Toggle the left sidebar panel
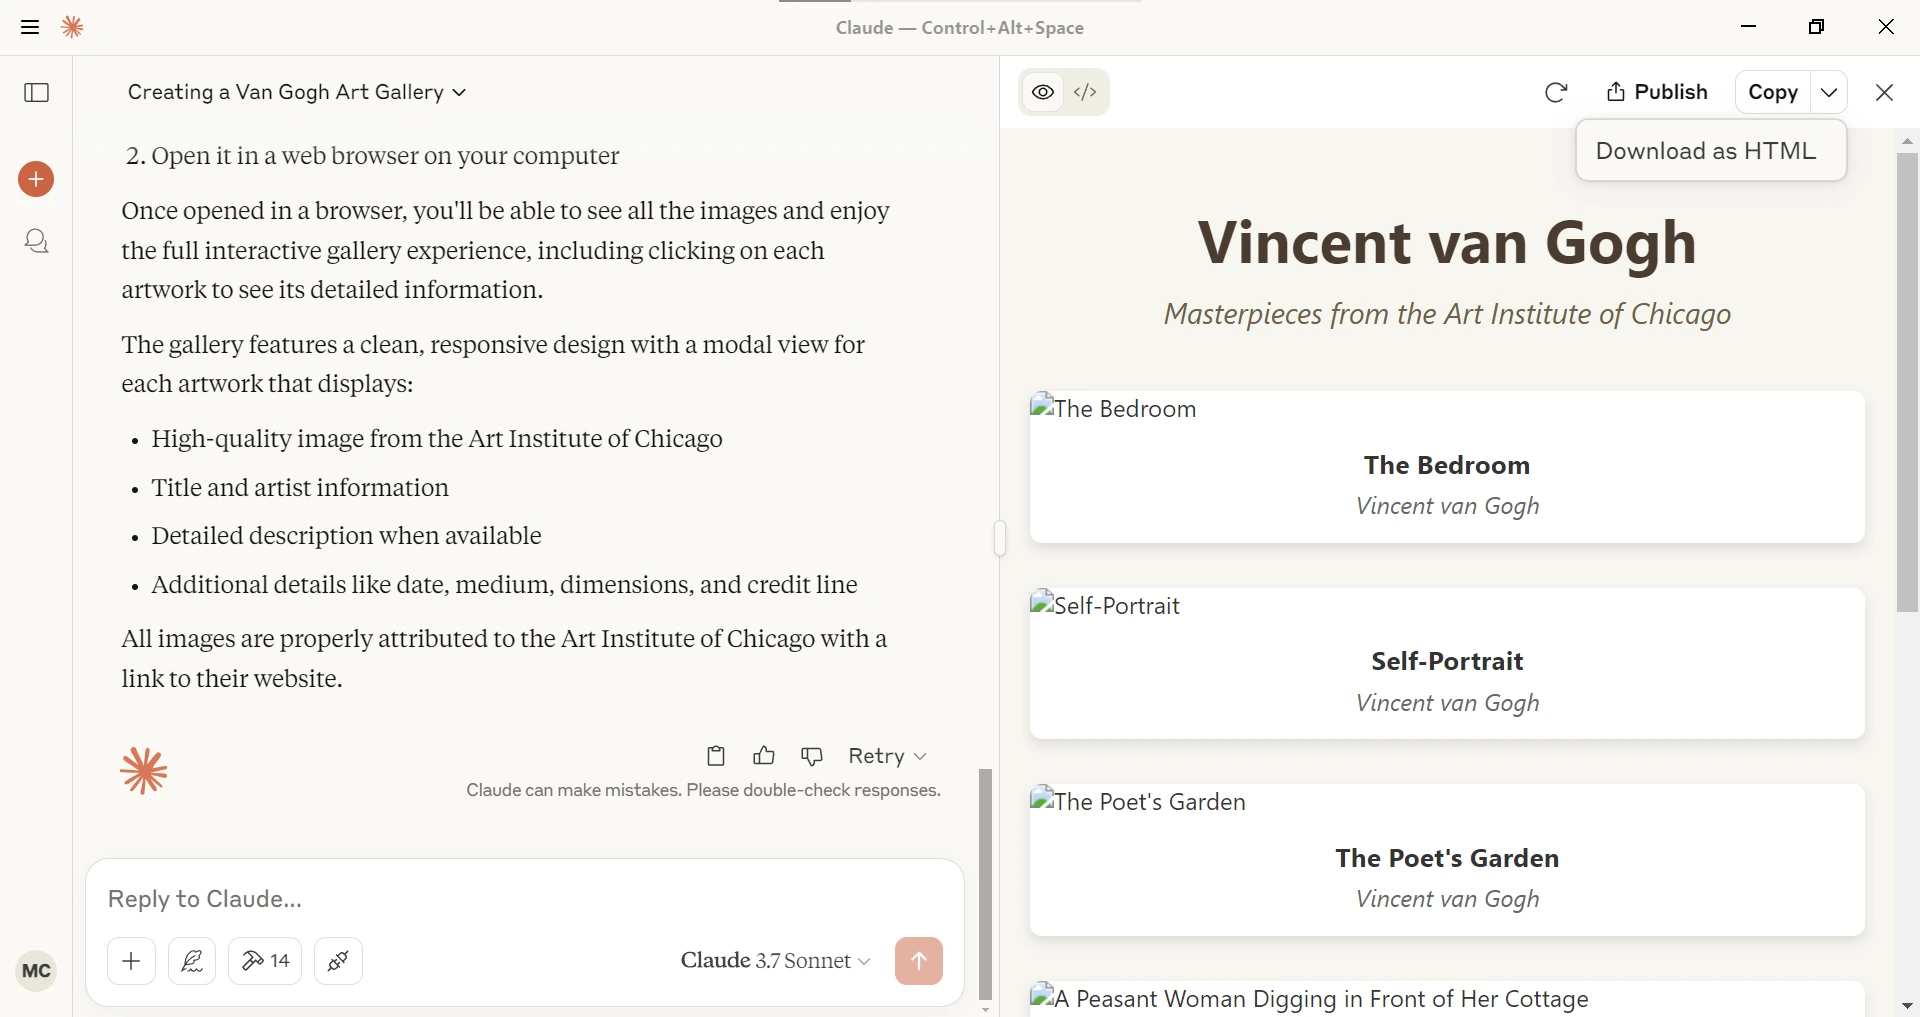The width and height of the screenshot is (1920, 1017). tap(37, 93)
